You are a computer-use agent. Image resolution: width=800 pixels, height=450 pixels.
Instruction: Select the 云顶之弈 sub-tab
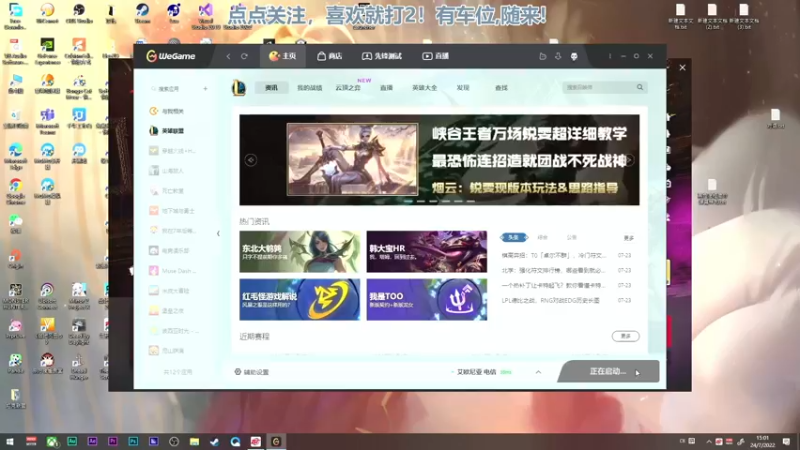pyautogui.click(x=348, y=88)
